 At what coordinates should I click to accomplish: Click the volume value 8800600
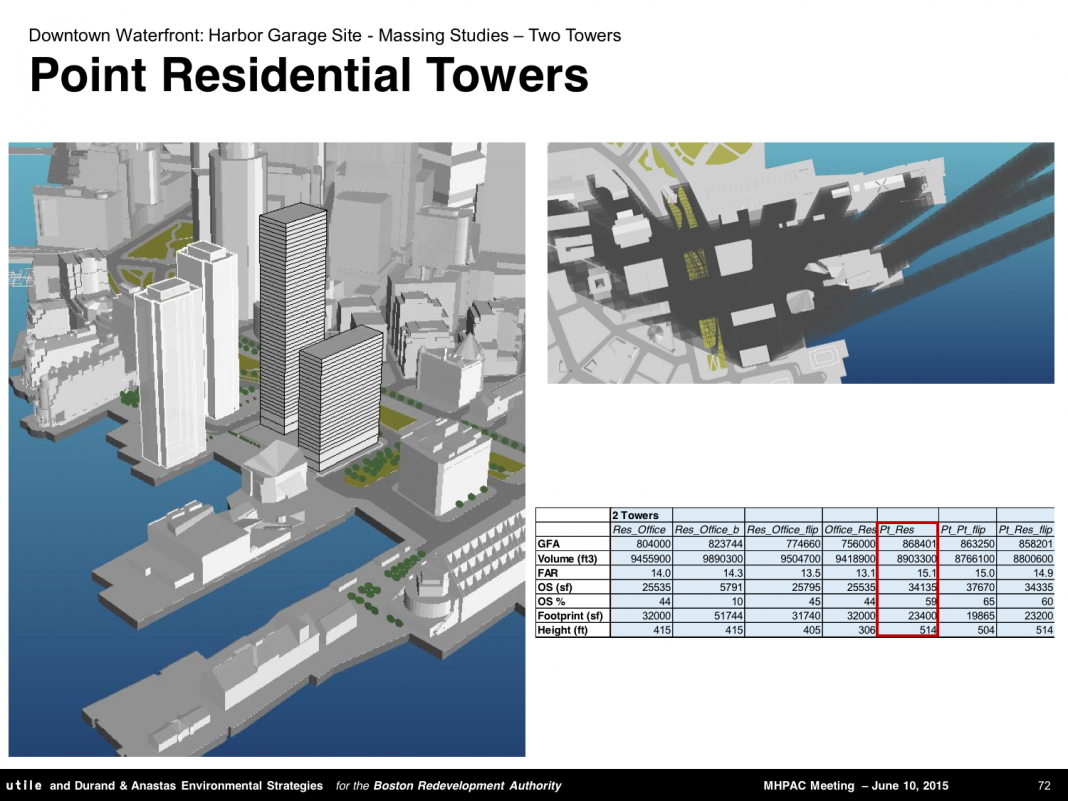pos(1033,559)
